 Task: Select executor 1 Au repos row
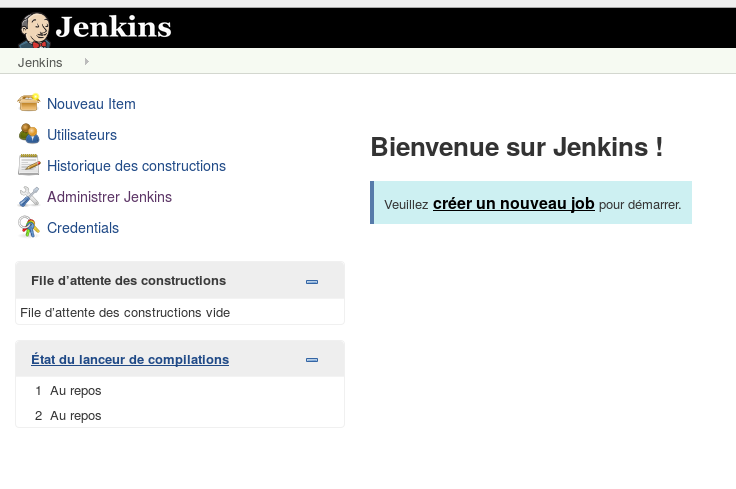coord(180,390)
